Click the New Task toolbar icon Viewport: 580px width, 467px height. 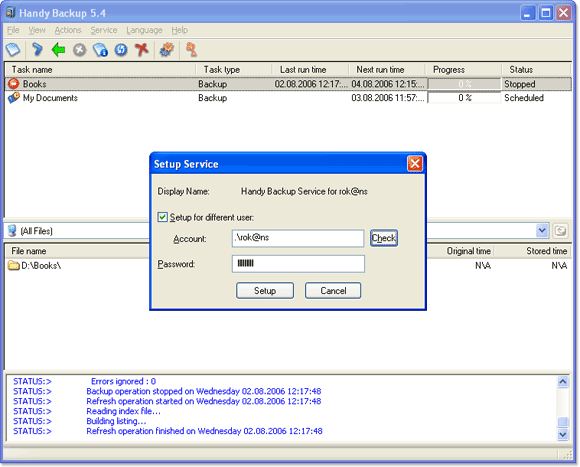pos(13,49)
